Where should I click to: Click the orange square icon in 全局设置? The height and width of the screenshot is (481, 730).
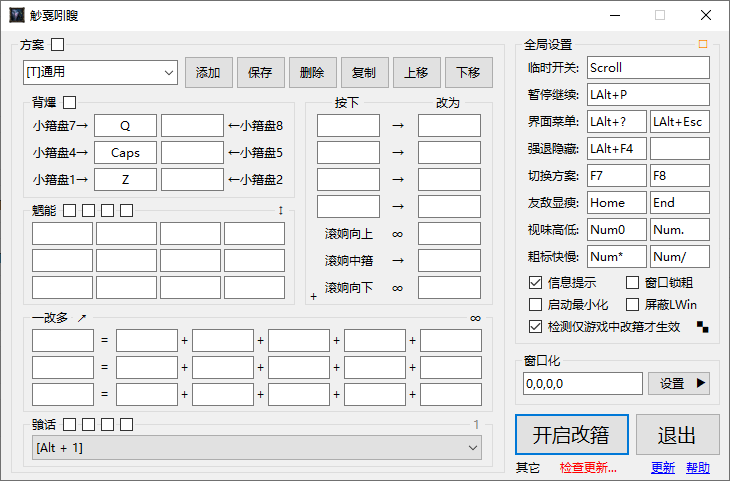703,44
